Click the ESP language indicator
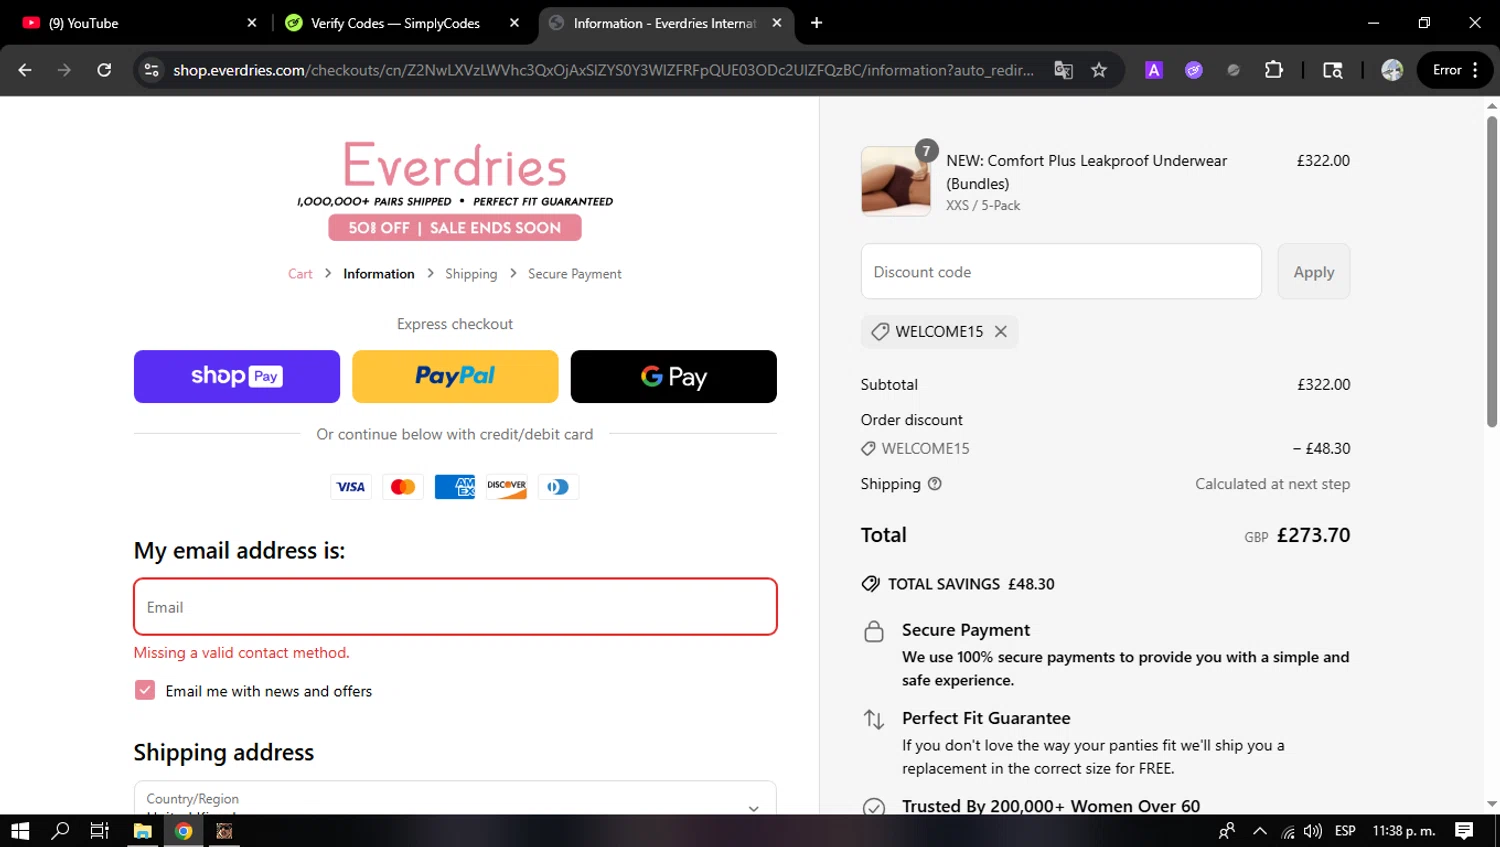This screenshot has width=1500, height=847. 1345,831
